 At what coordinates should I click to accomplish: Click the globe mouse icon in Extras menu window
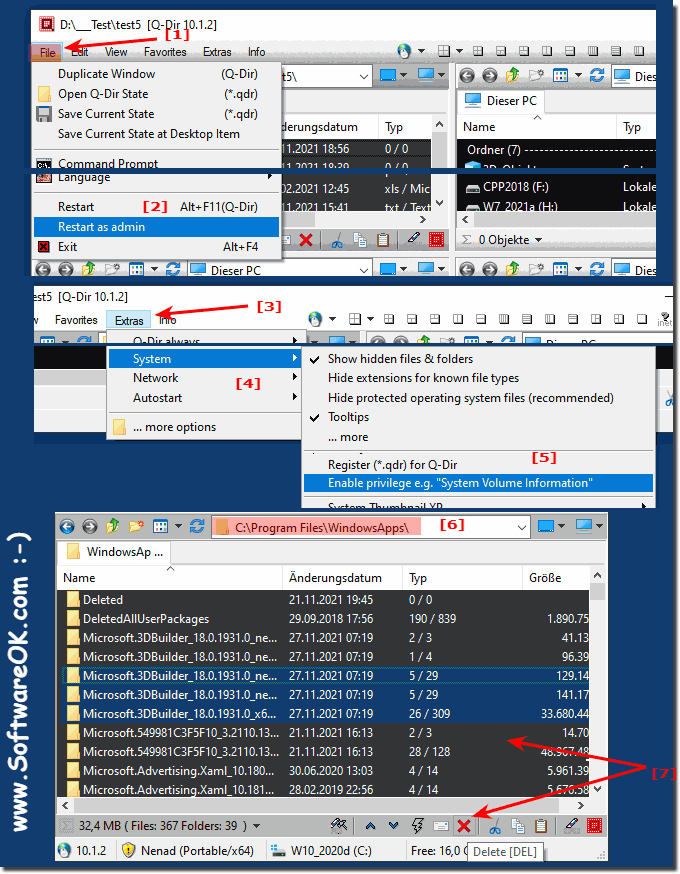[x=315, y=319]
